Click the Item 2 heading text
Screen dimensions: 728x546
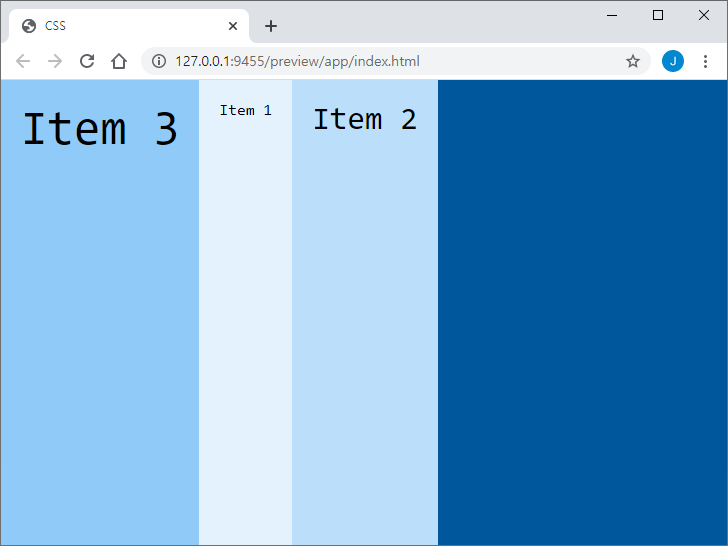click(364, 119)
